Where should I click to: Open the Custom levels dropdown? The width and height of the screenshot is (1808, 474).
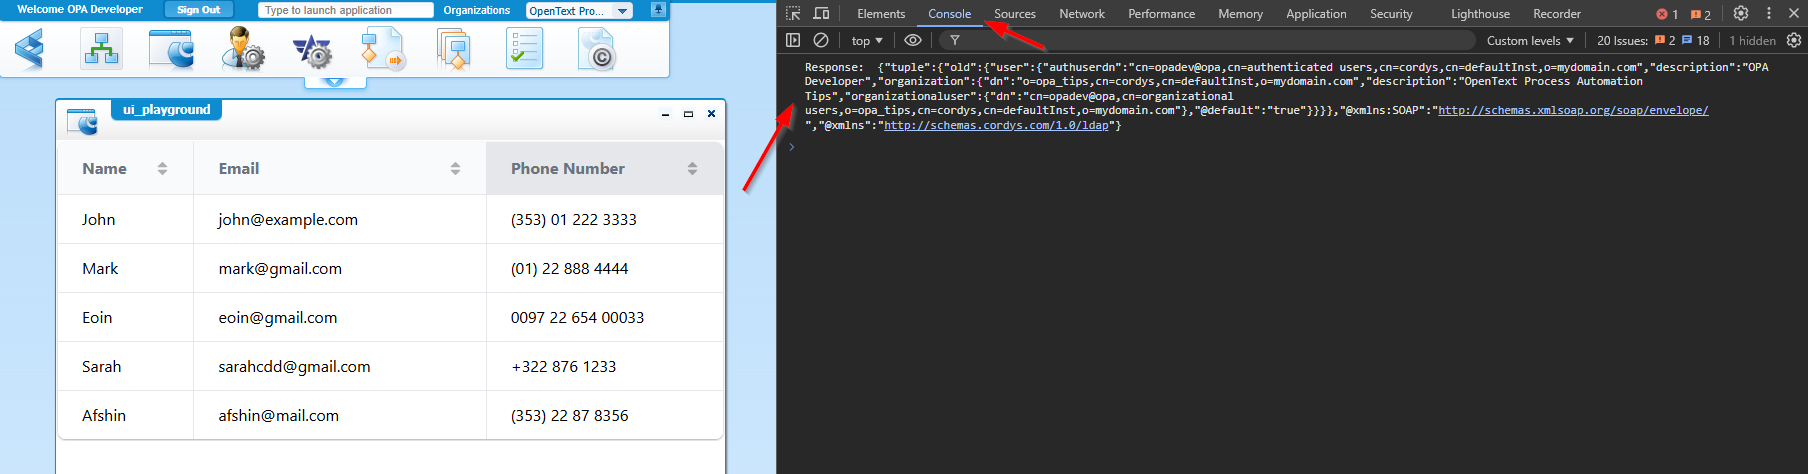coord(1530,40)
